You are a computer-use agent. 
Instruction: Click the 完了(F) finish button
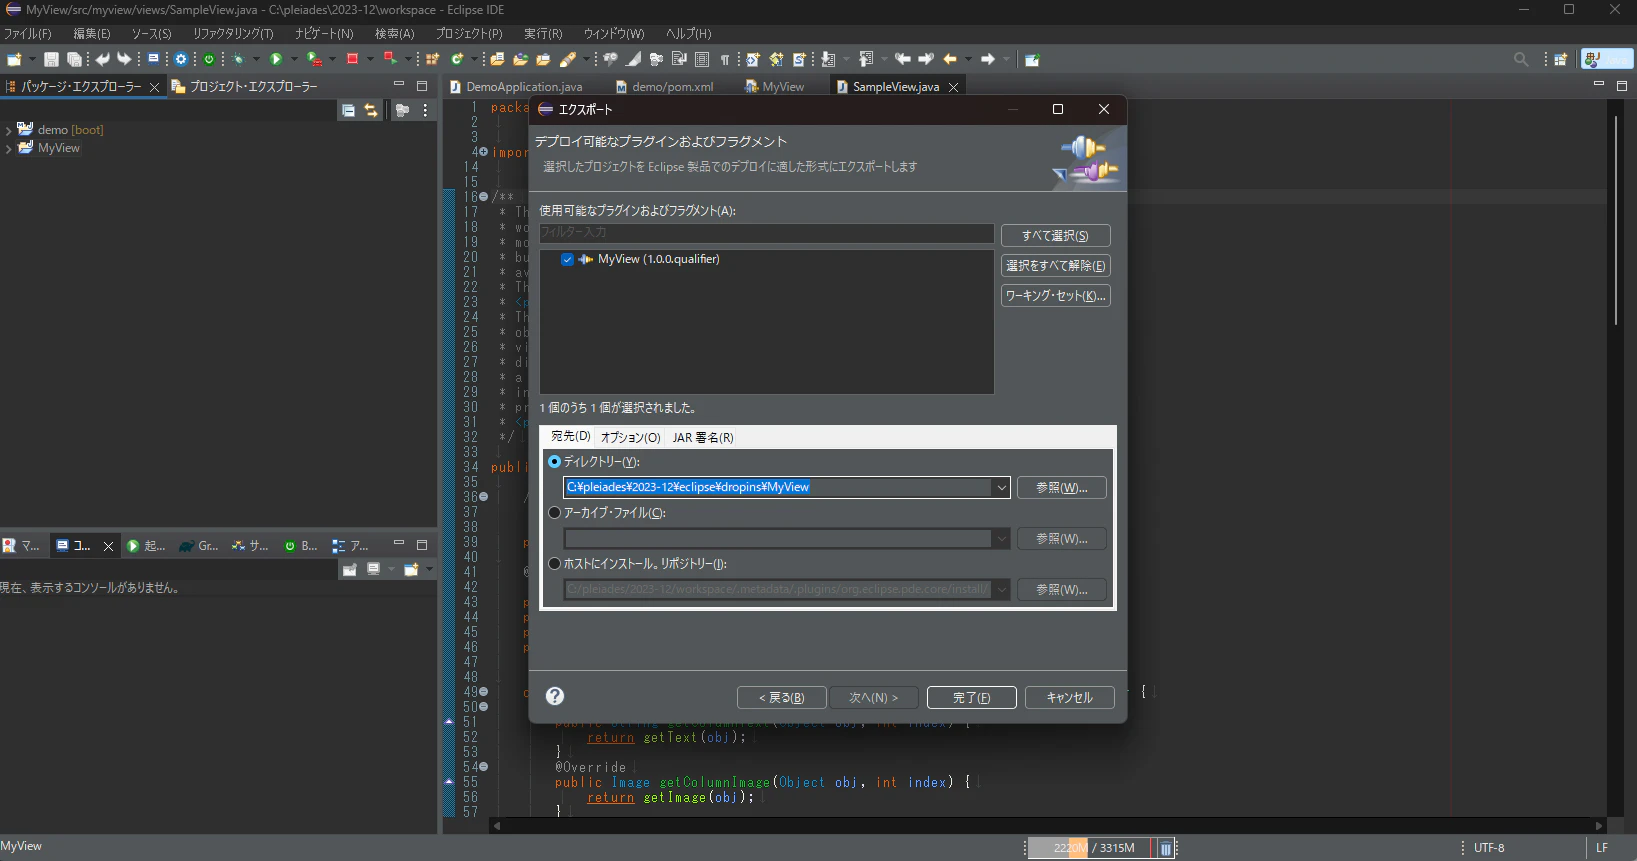point(972,698)
